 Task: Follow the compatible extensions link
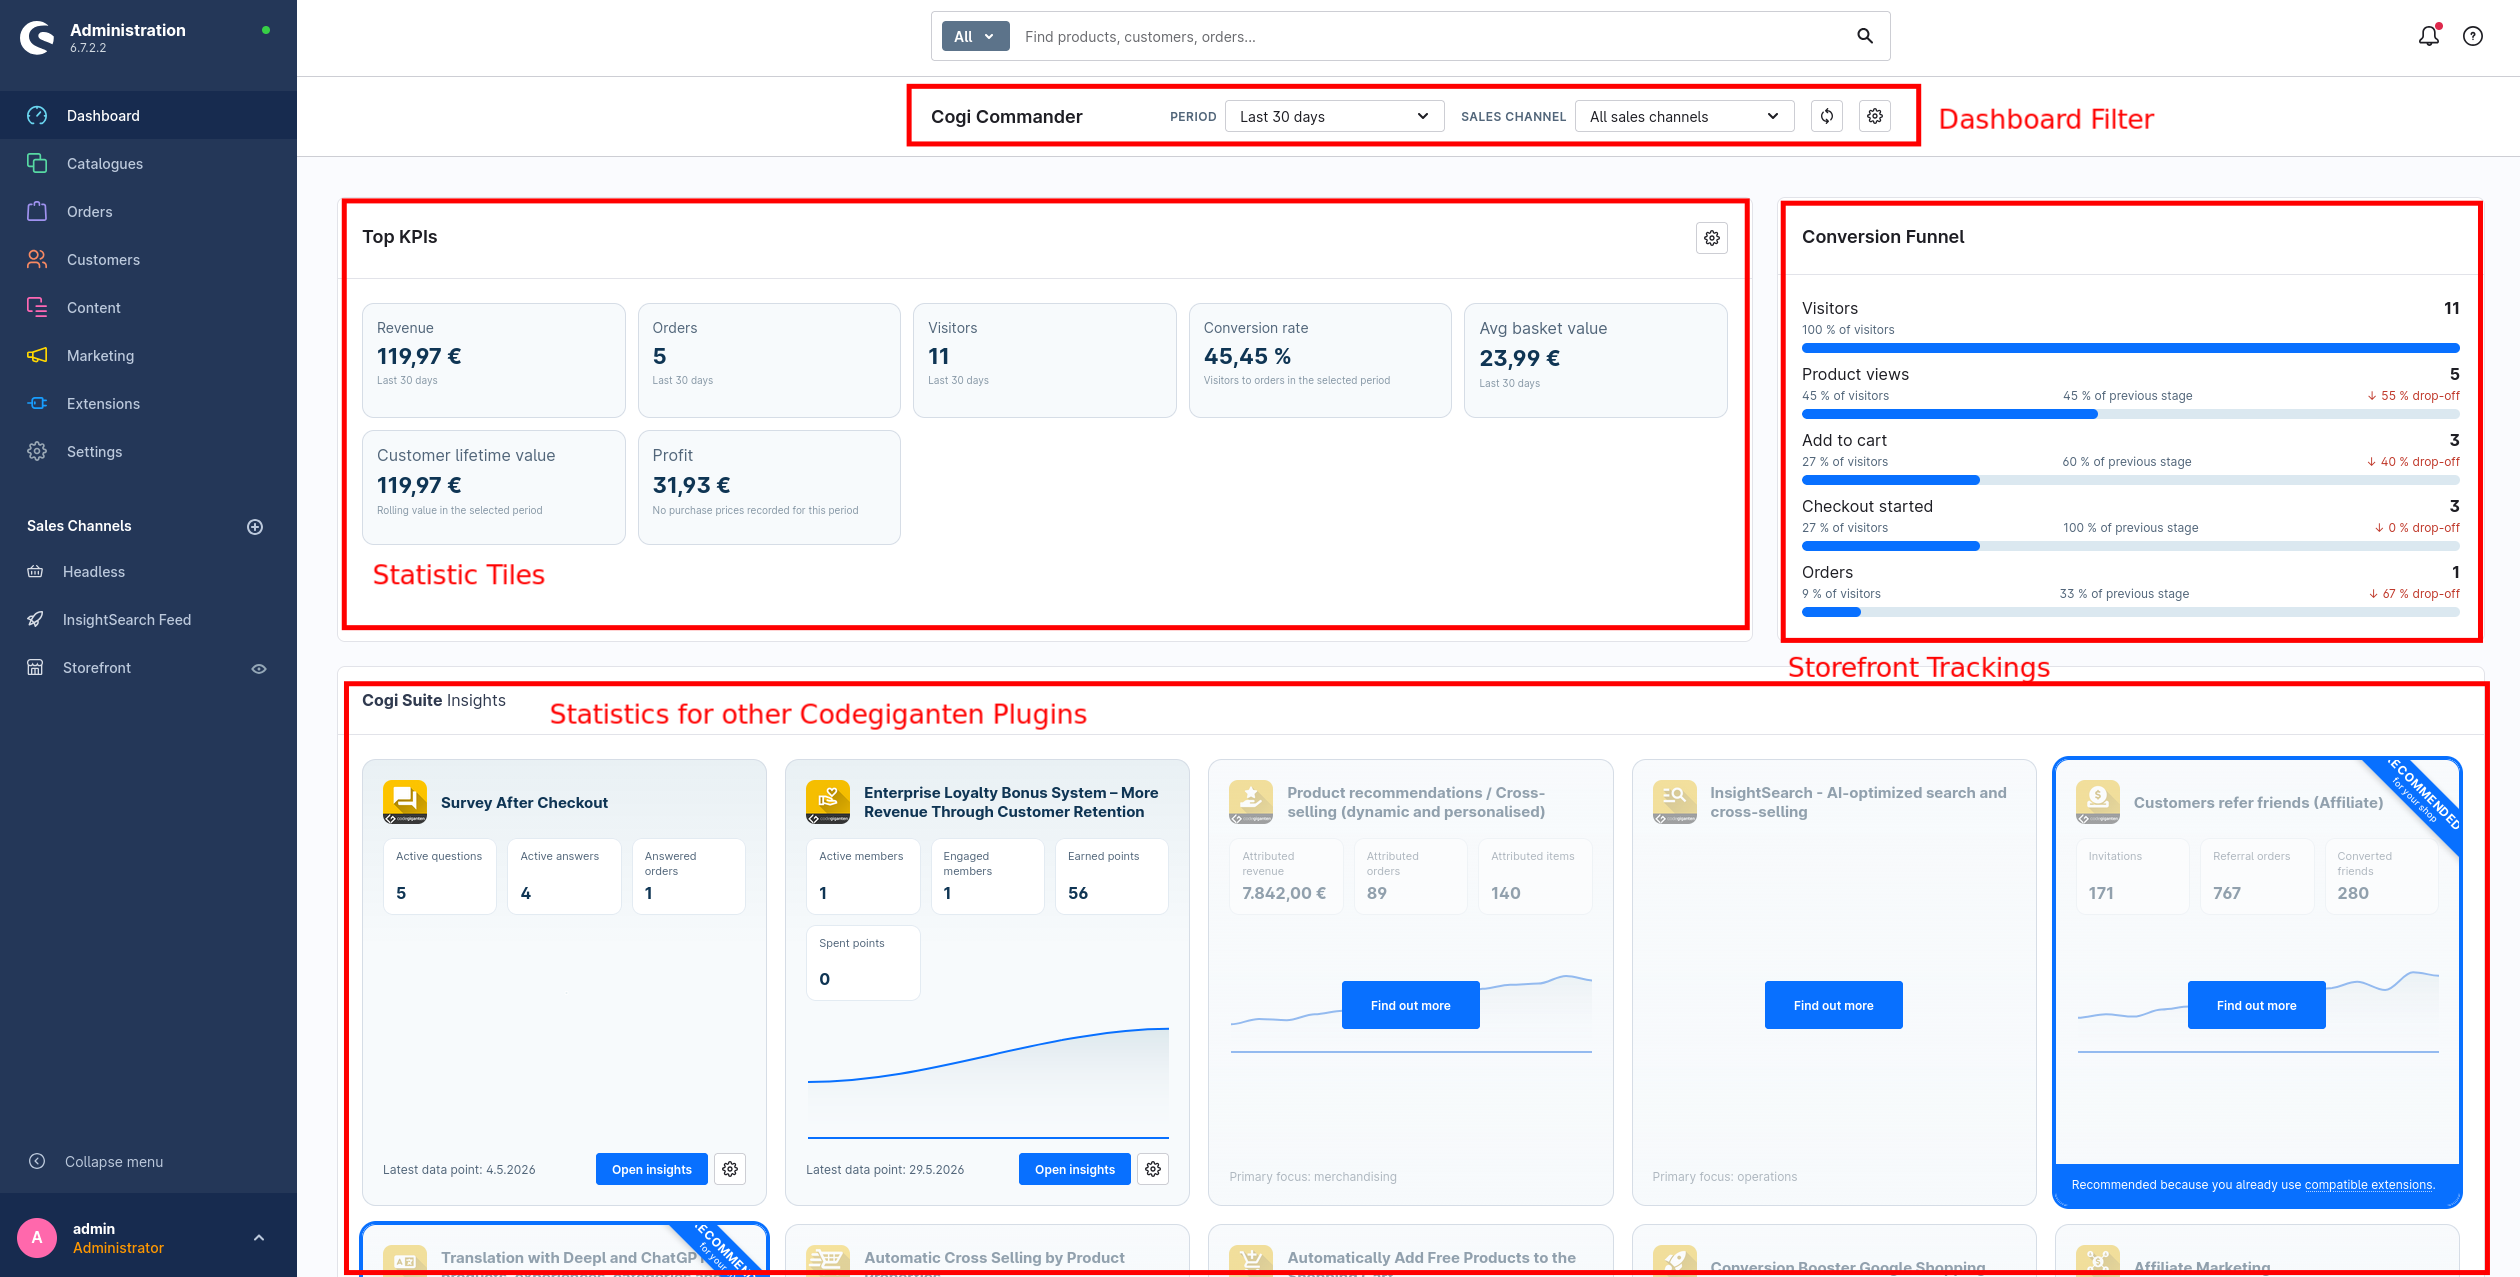point(2368,1185)
